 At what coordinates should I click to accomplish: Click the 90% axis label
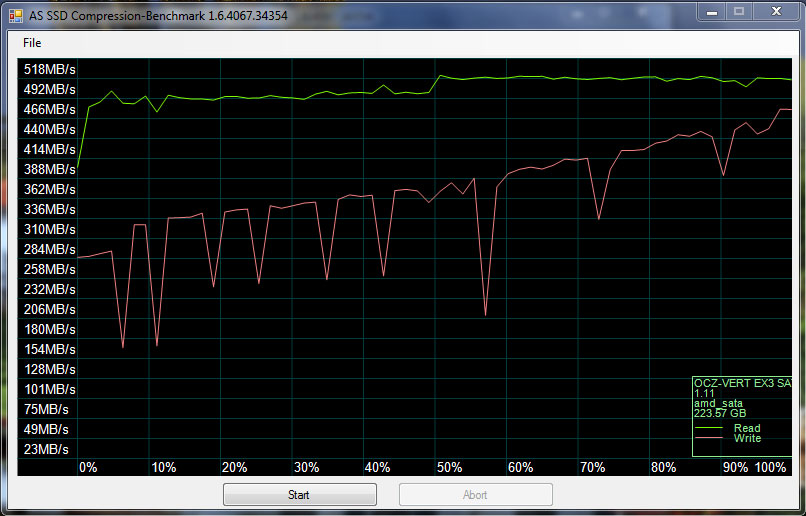(x=736, y=468)
